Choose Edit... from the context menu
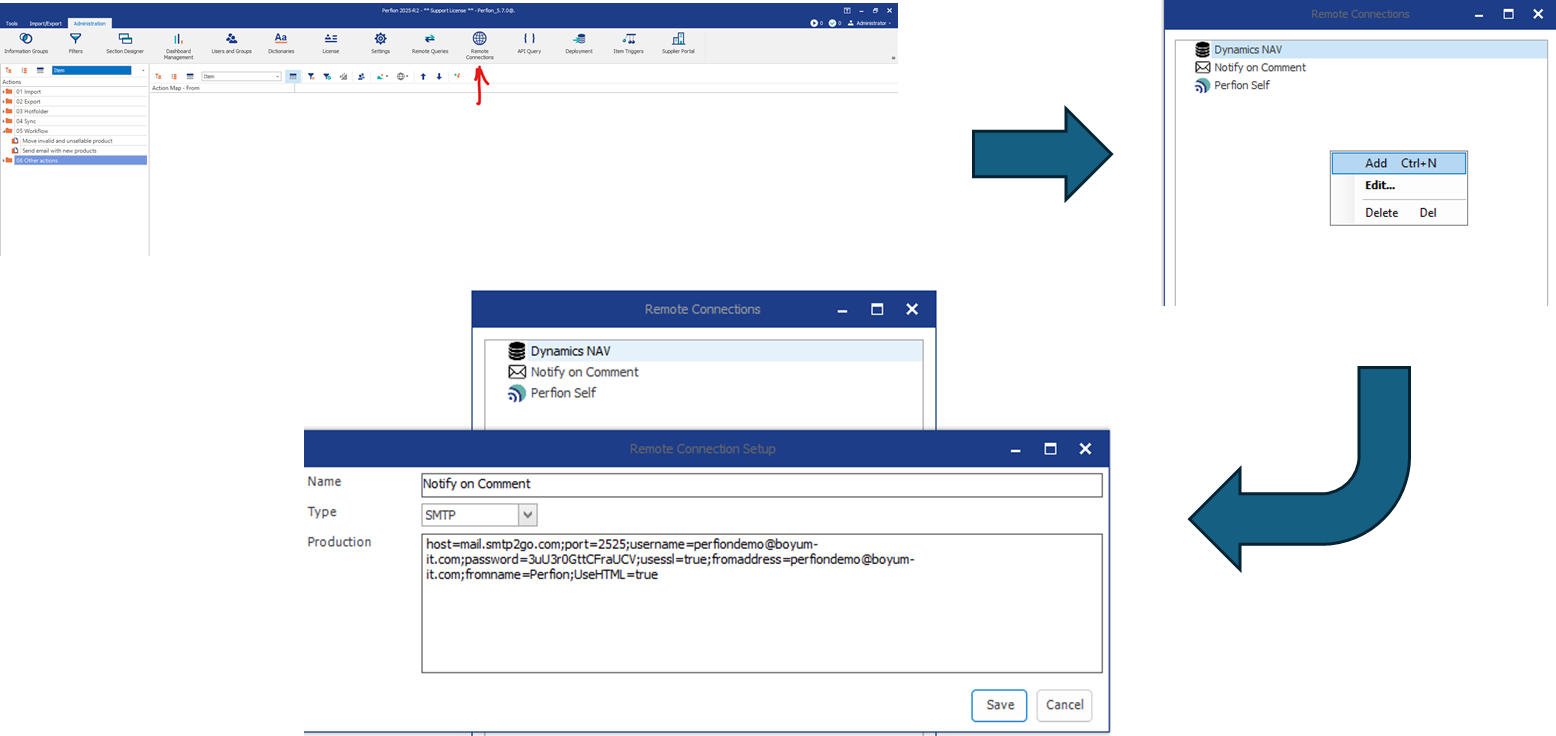 coord(1399,185)
